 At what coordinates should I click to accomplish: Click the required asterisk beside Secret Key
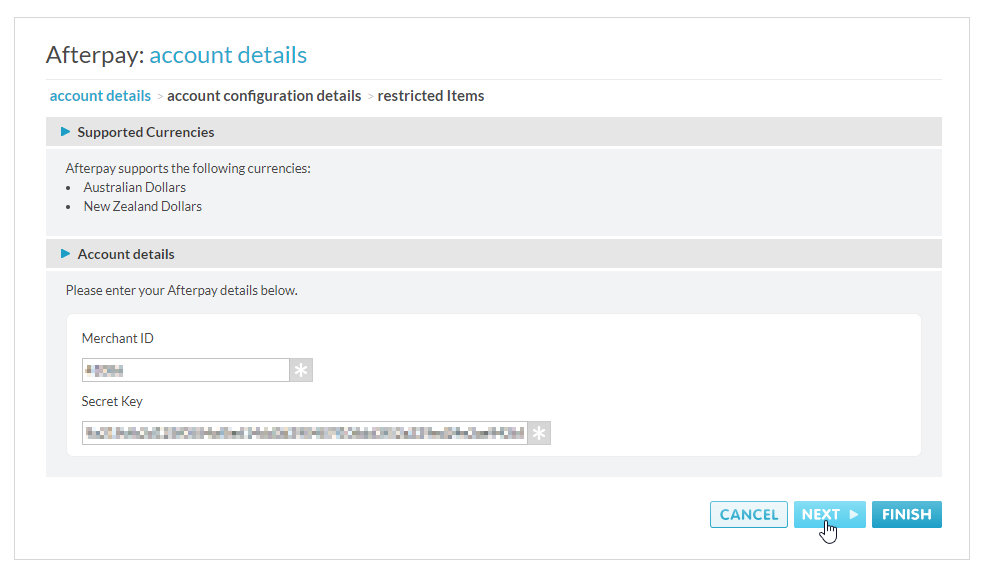539,433
